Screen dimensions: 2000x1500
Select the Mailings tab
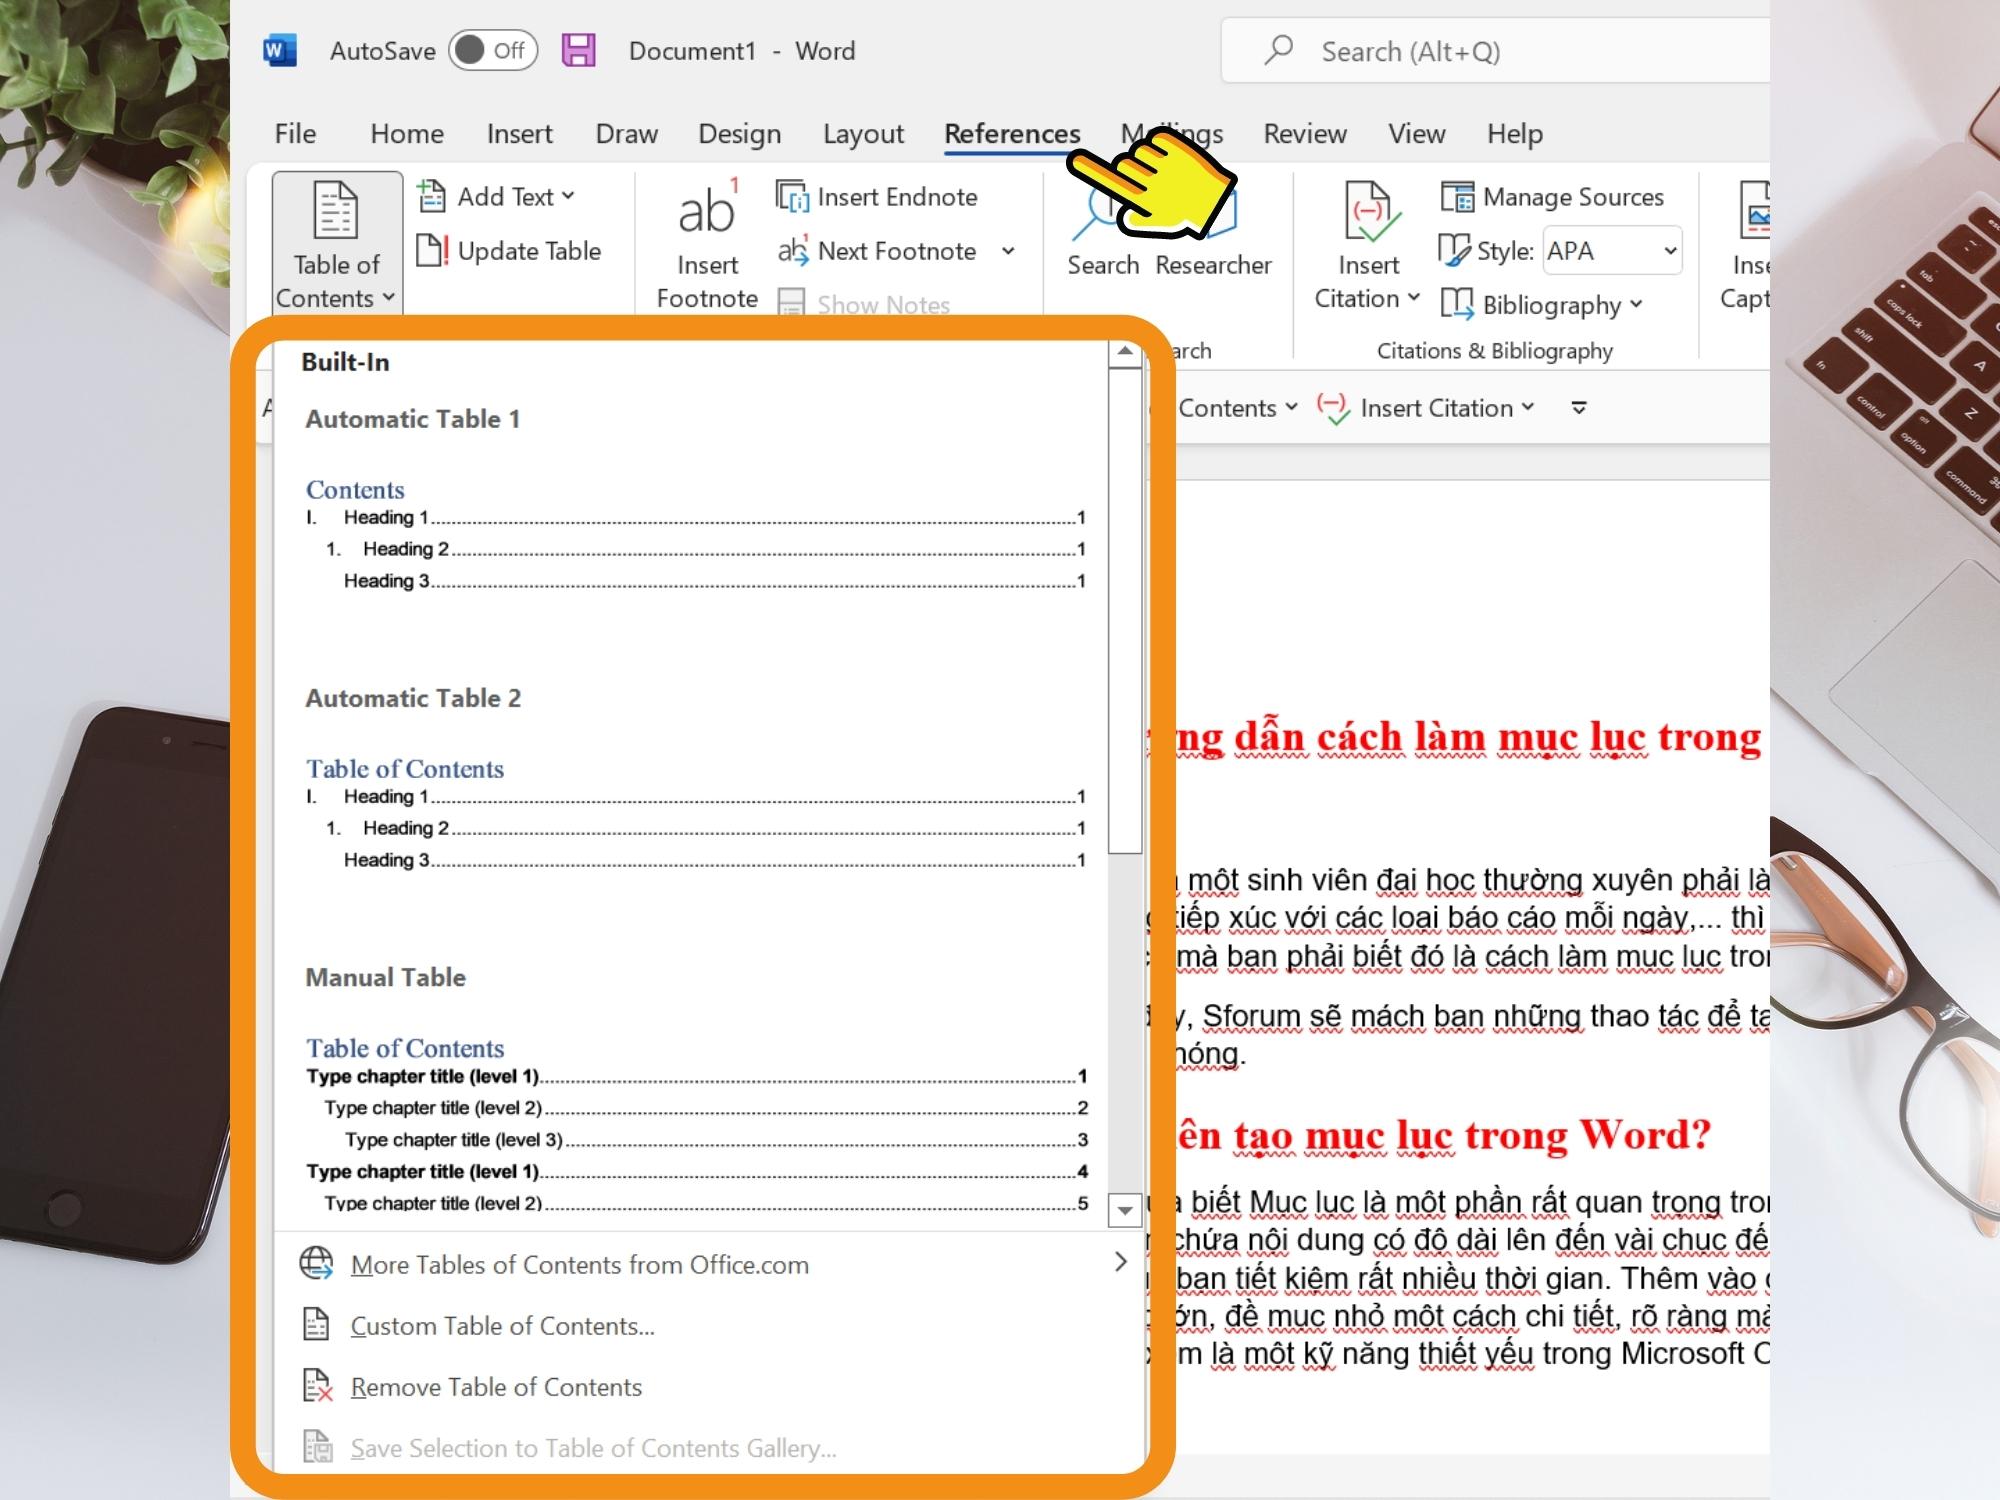coord(1172,132)
